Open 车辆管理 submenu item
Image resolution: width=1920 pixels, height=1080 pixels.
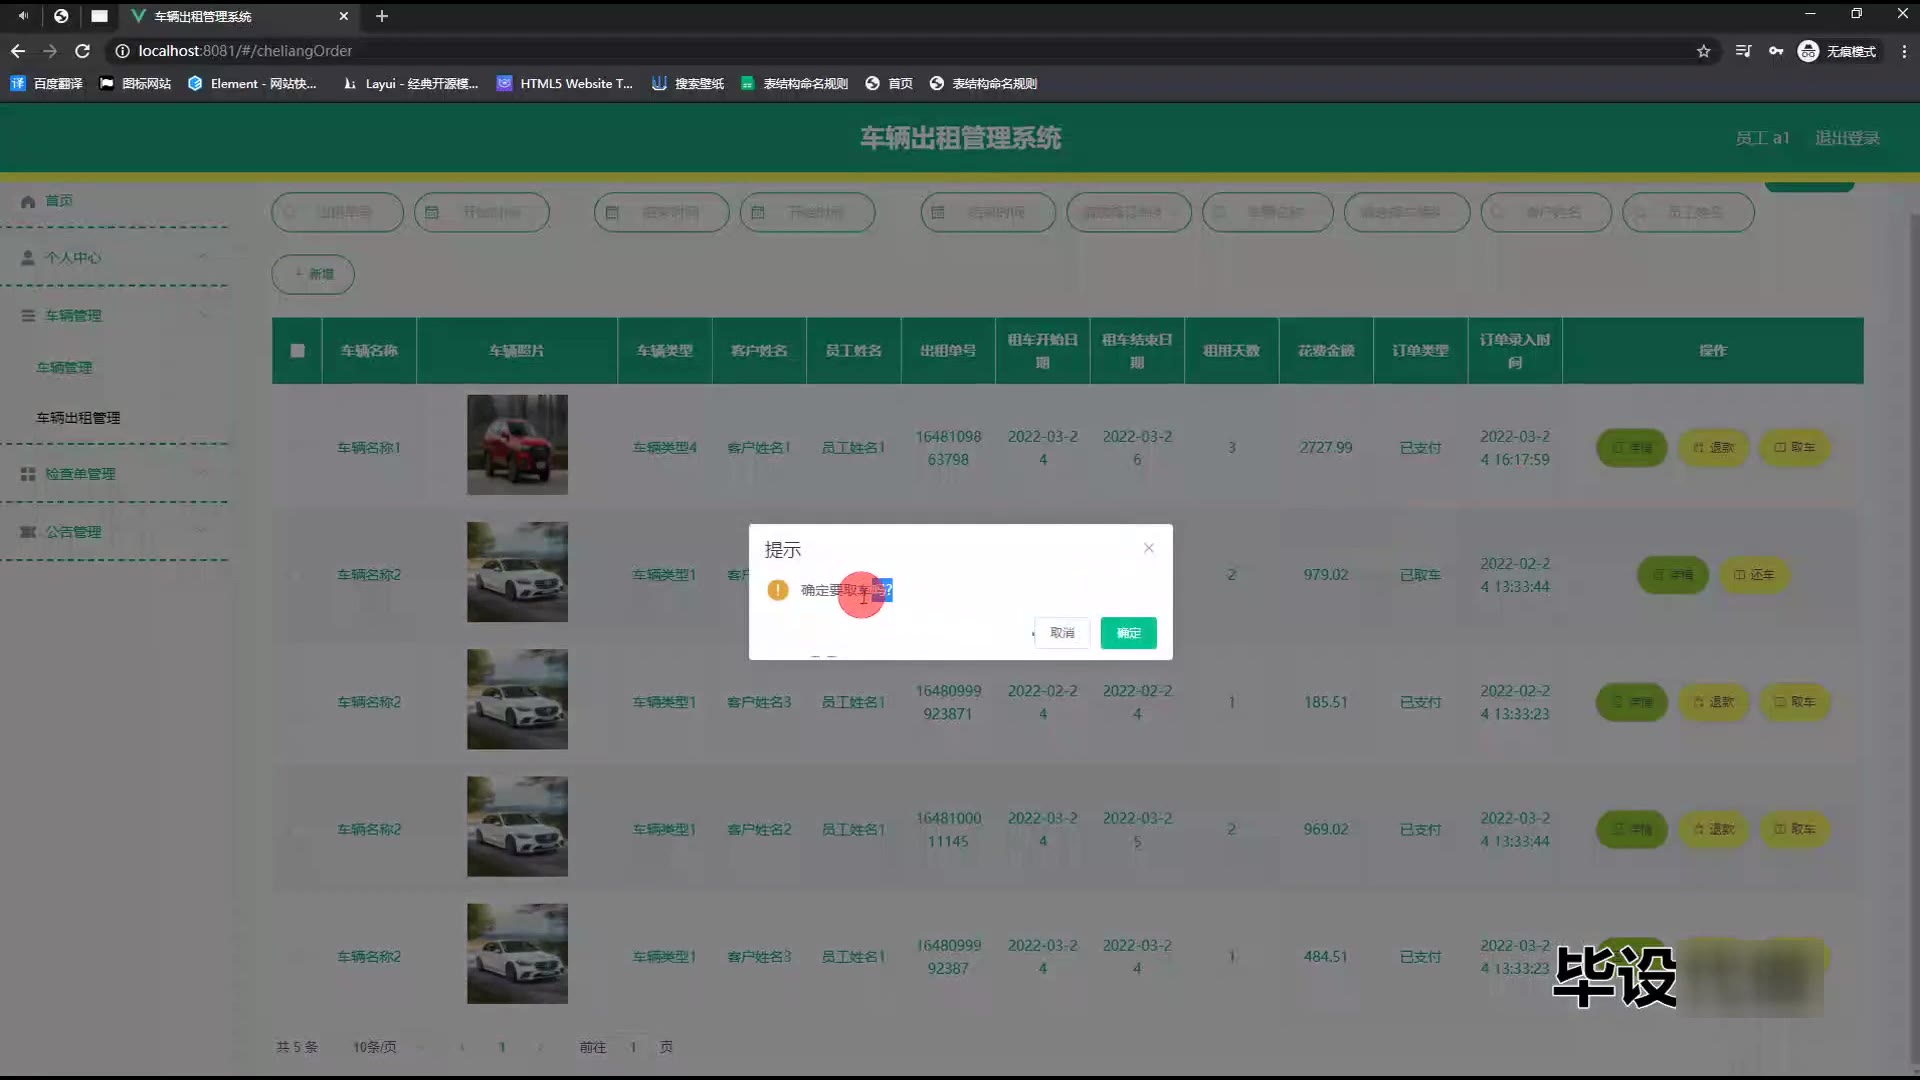click(x=64, y=368)
